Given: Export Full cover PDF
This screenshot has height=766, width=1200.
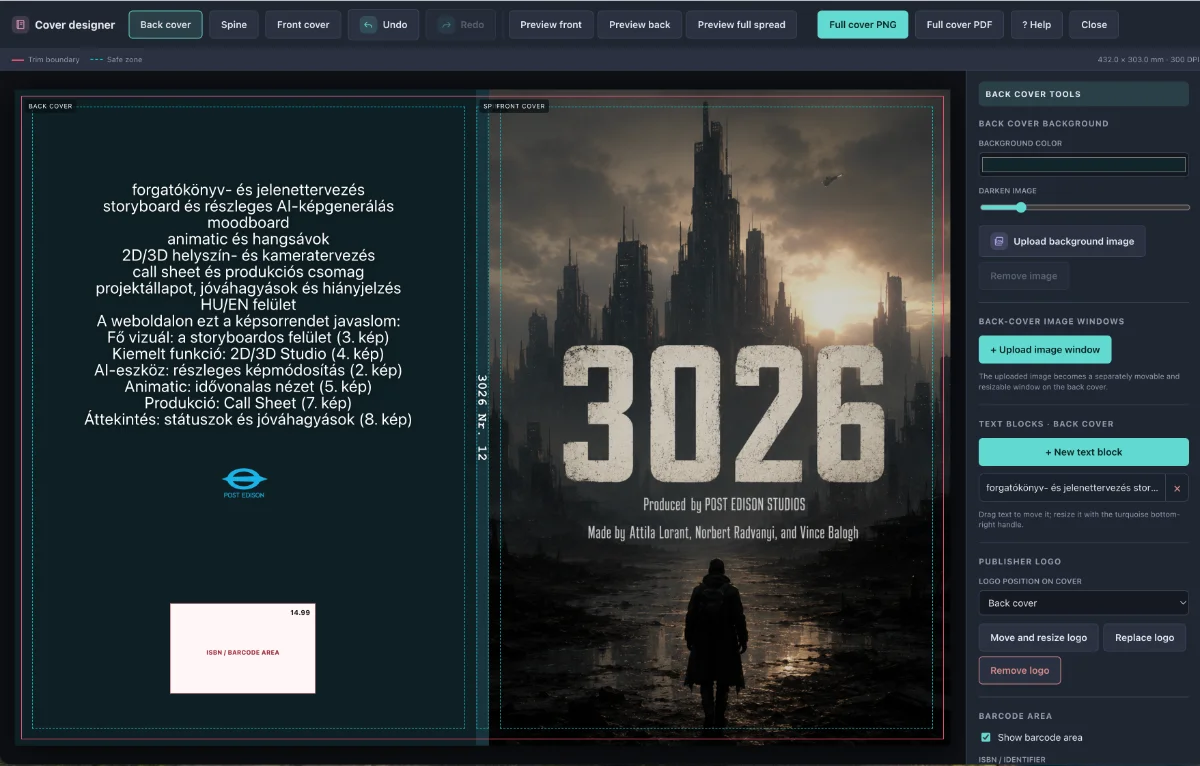Looking at the screenshot, I should pos(959,25).
